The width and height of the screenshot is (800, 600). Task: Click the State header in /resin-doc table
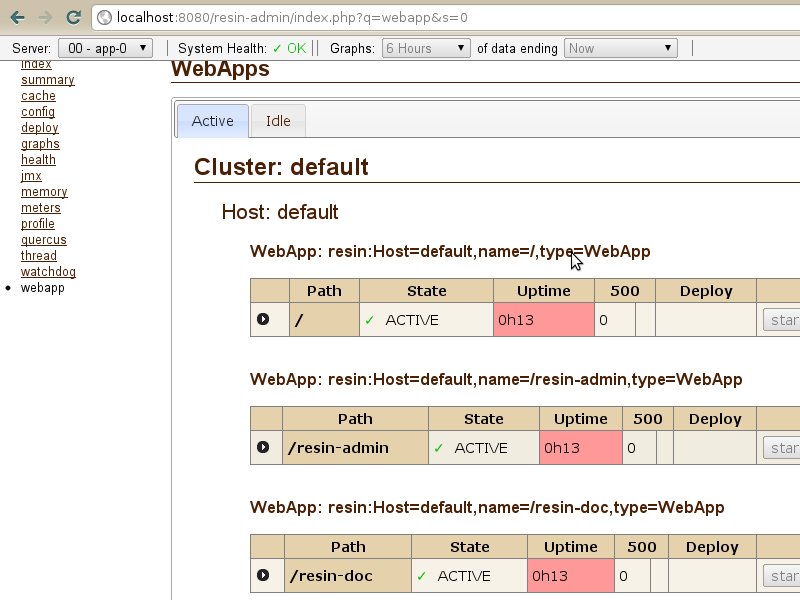[x=469, y=547]
